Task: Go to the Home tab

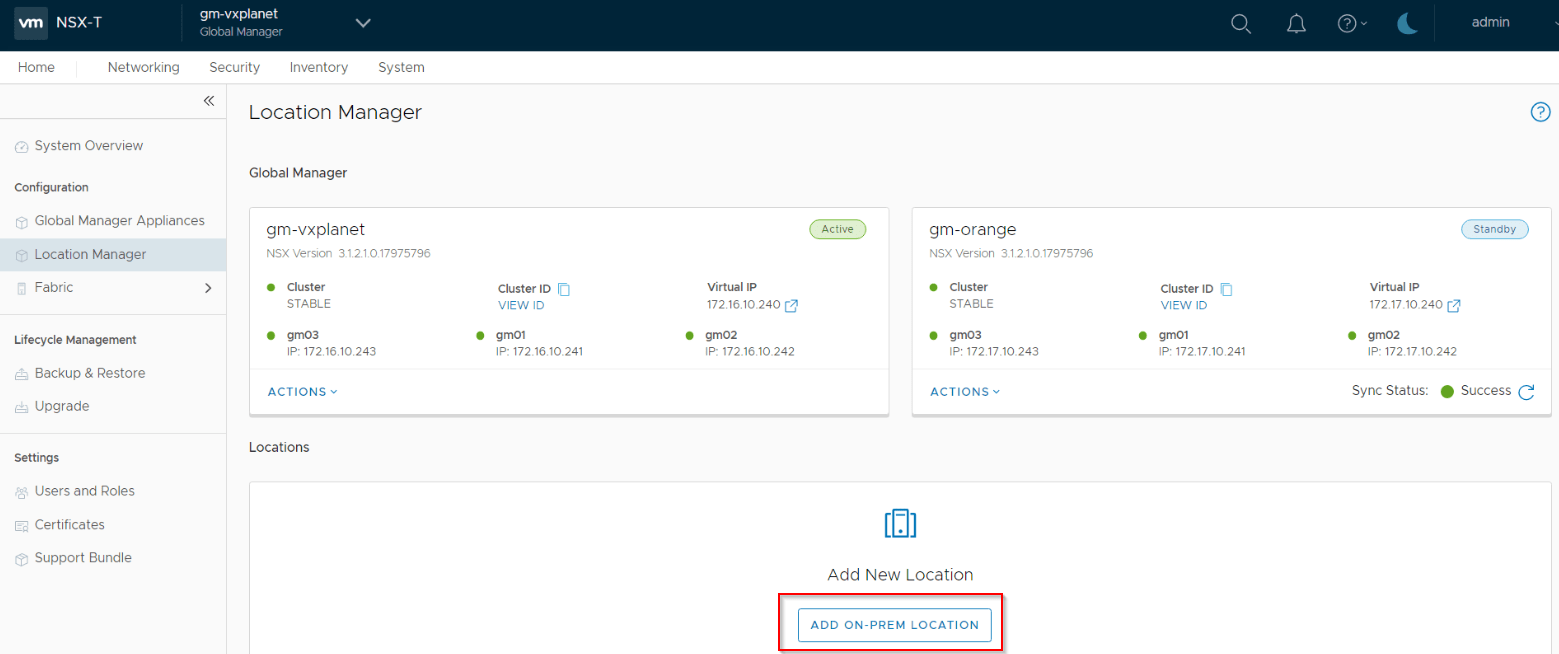Action: coord(36,67)
